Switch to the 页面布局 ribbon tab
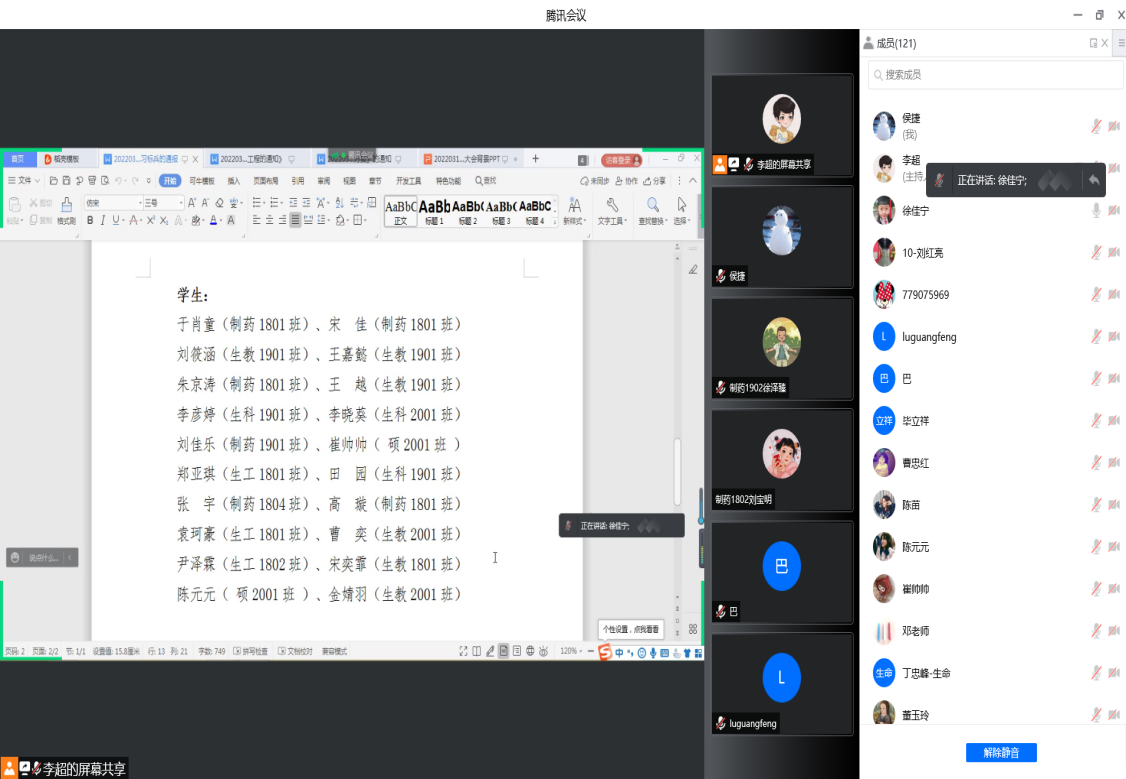Screen dimensions: 1126x779 point(266,181)
